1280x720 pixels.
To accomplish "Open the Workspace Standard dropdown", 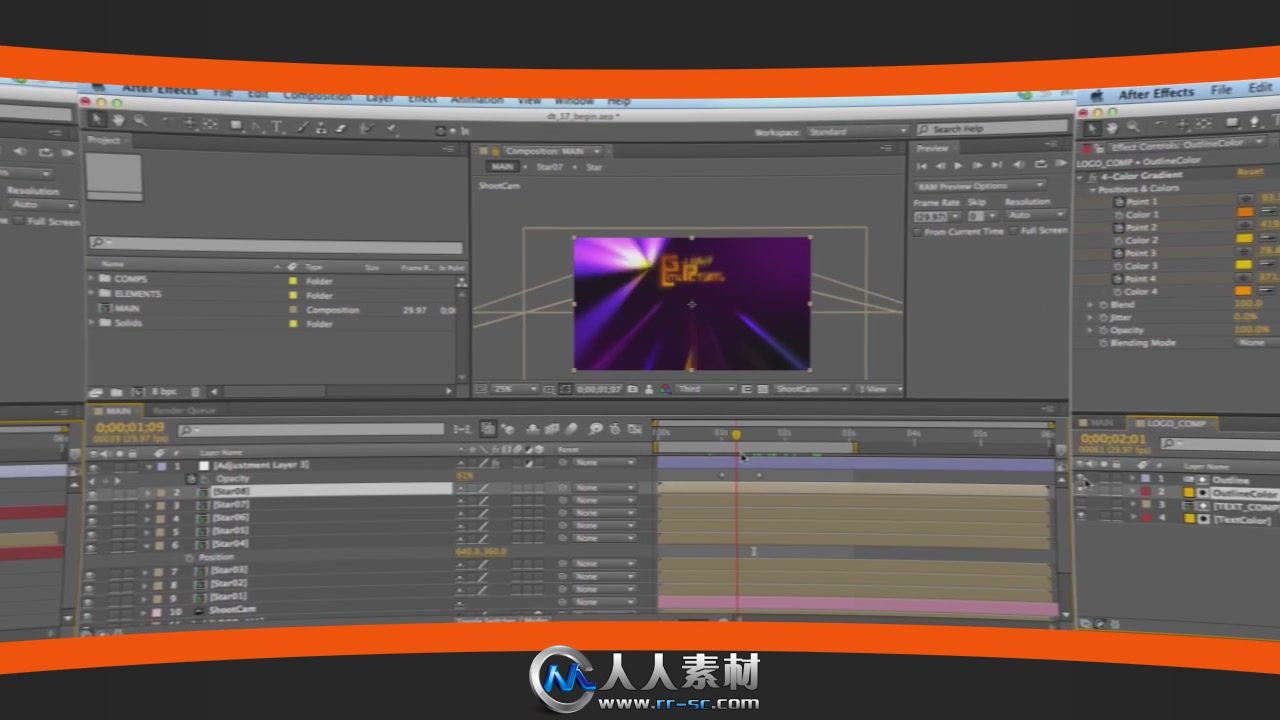I will coord(859,131).
